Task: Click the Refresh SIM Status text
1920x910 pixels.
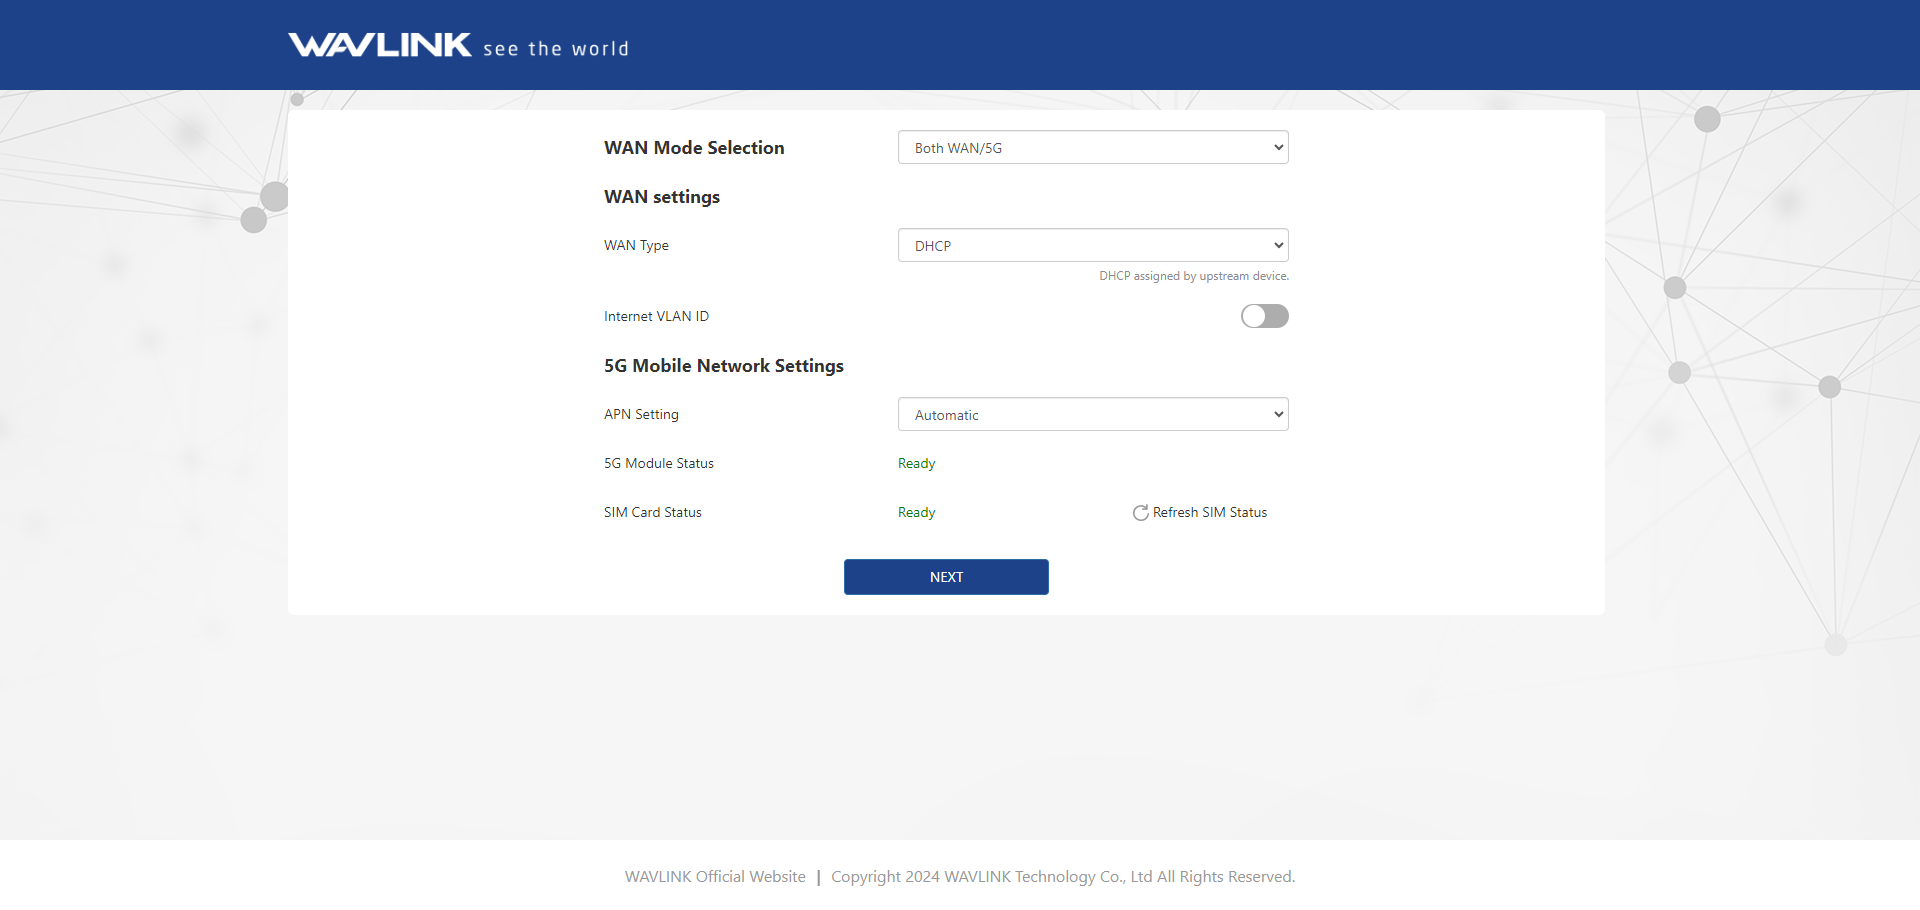Action: coord(1209,512)
